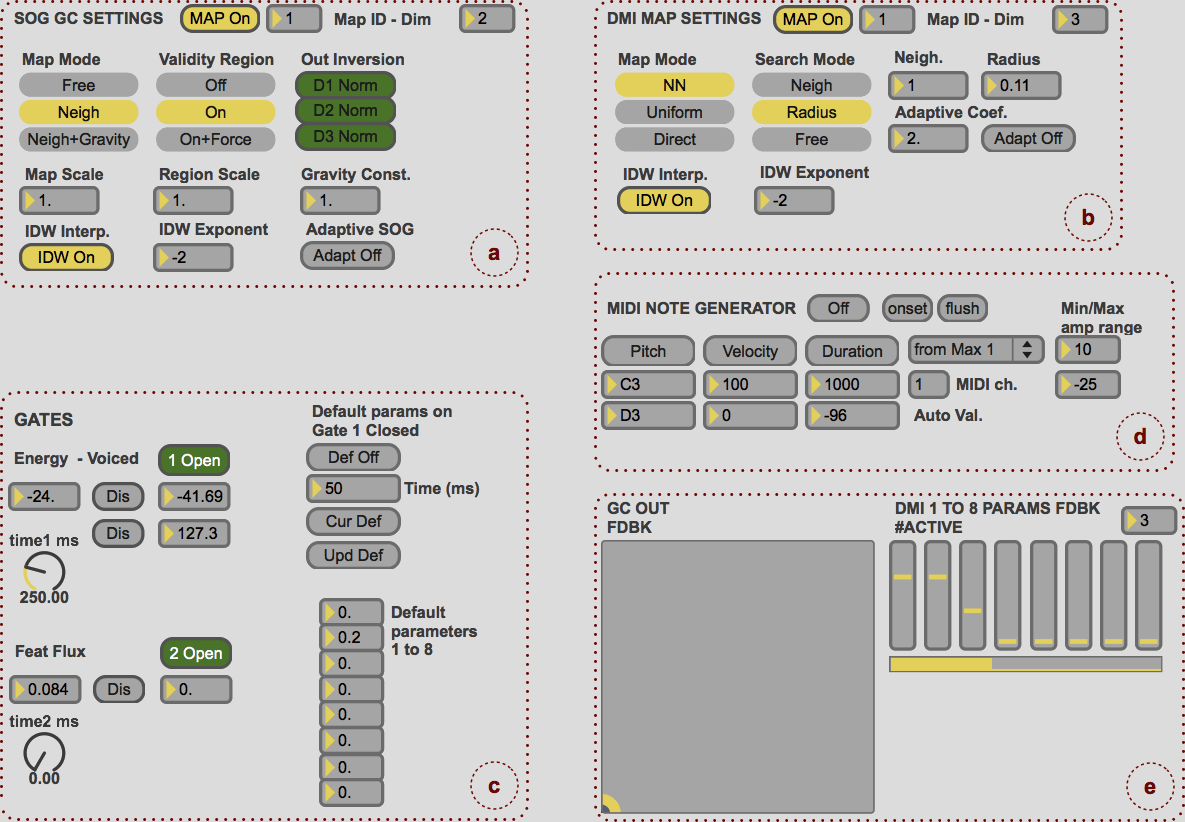Set Validity Region to On+Force
Image resolution: width=1185 pixels, height=822 pixels.
(x=215, y=139)
